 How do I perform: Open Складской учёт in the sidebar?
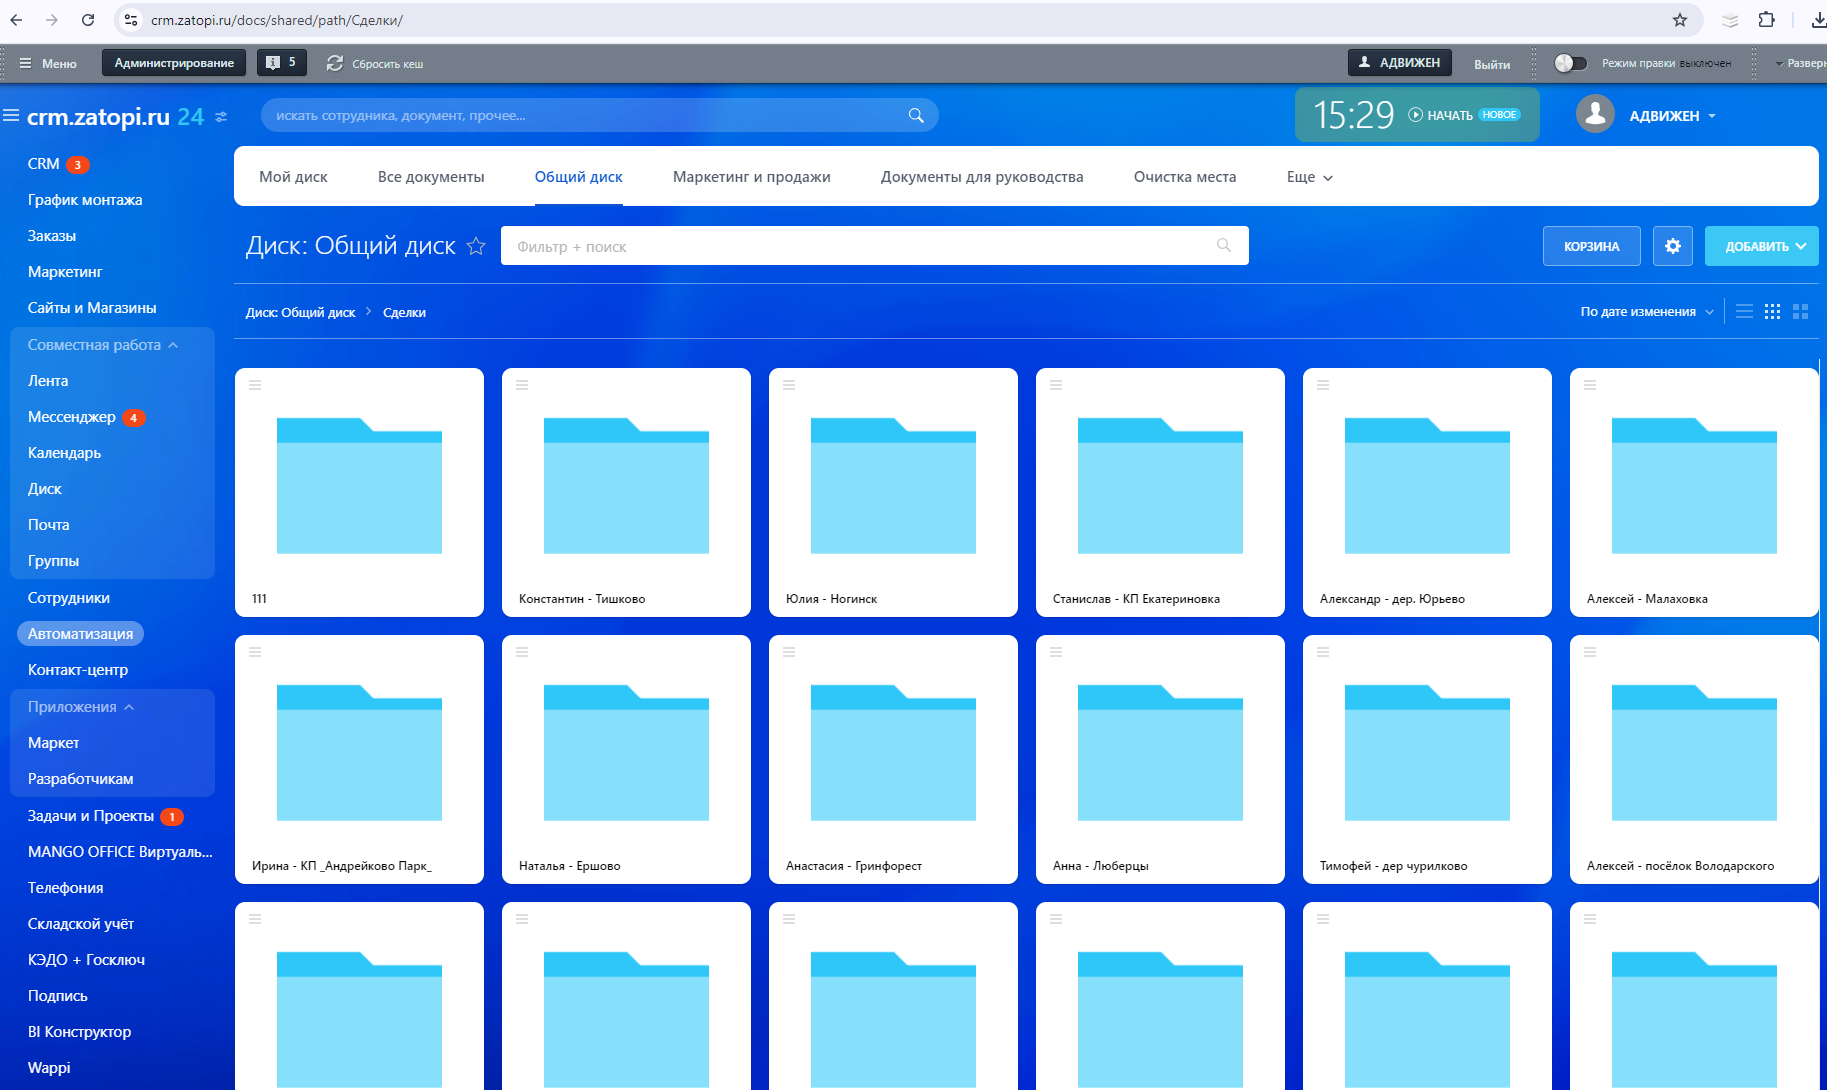(x=81, y=924)
